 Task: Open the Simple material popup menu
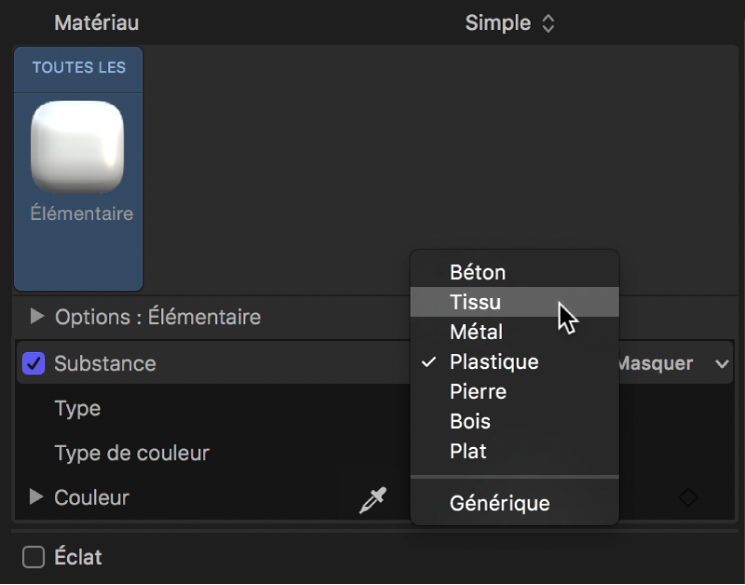pos(509,23)
